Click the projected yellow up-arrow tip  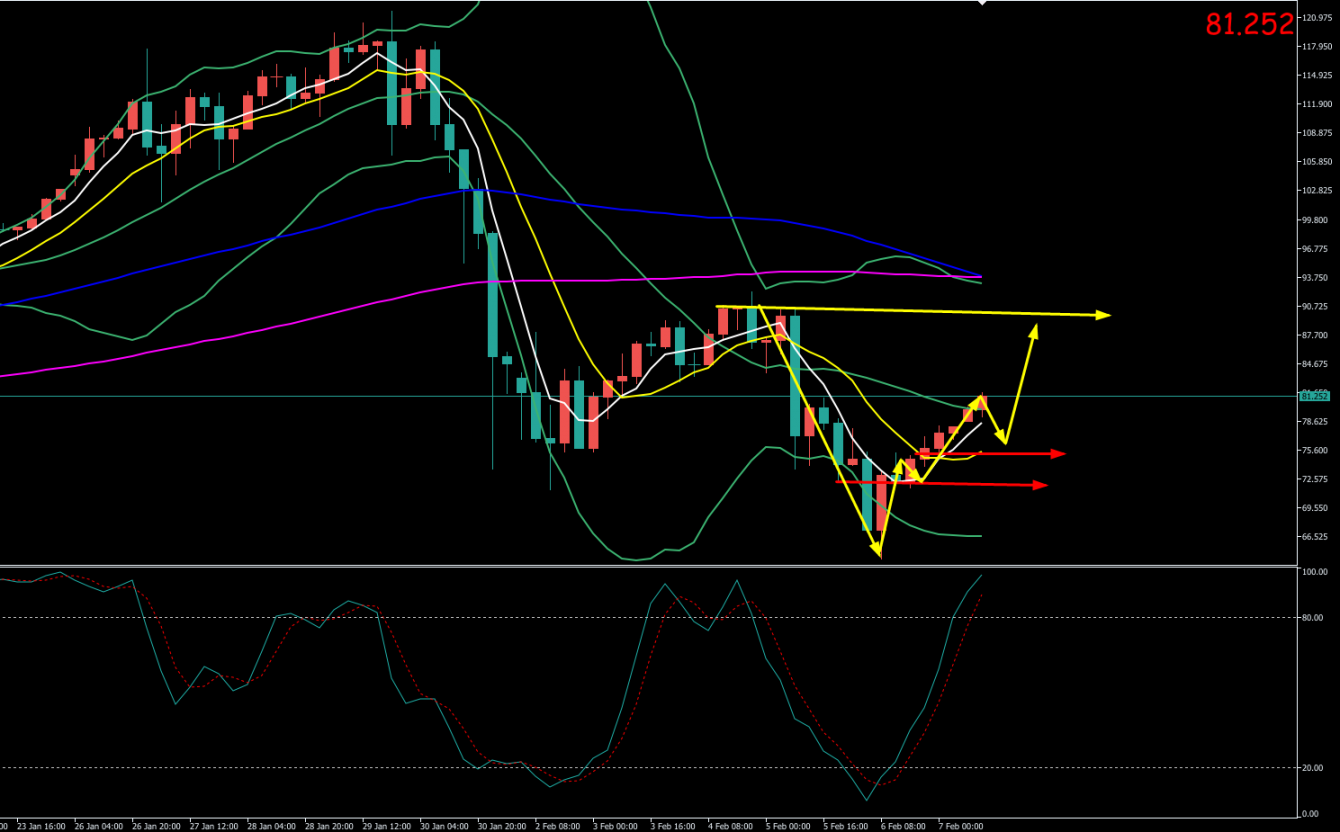point(1035,328)
